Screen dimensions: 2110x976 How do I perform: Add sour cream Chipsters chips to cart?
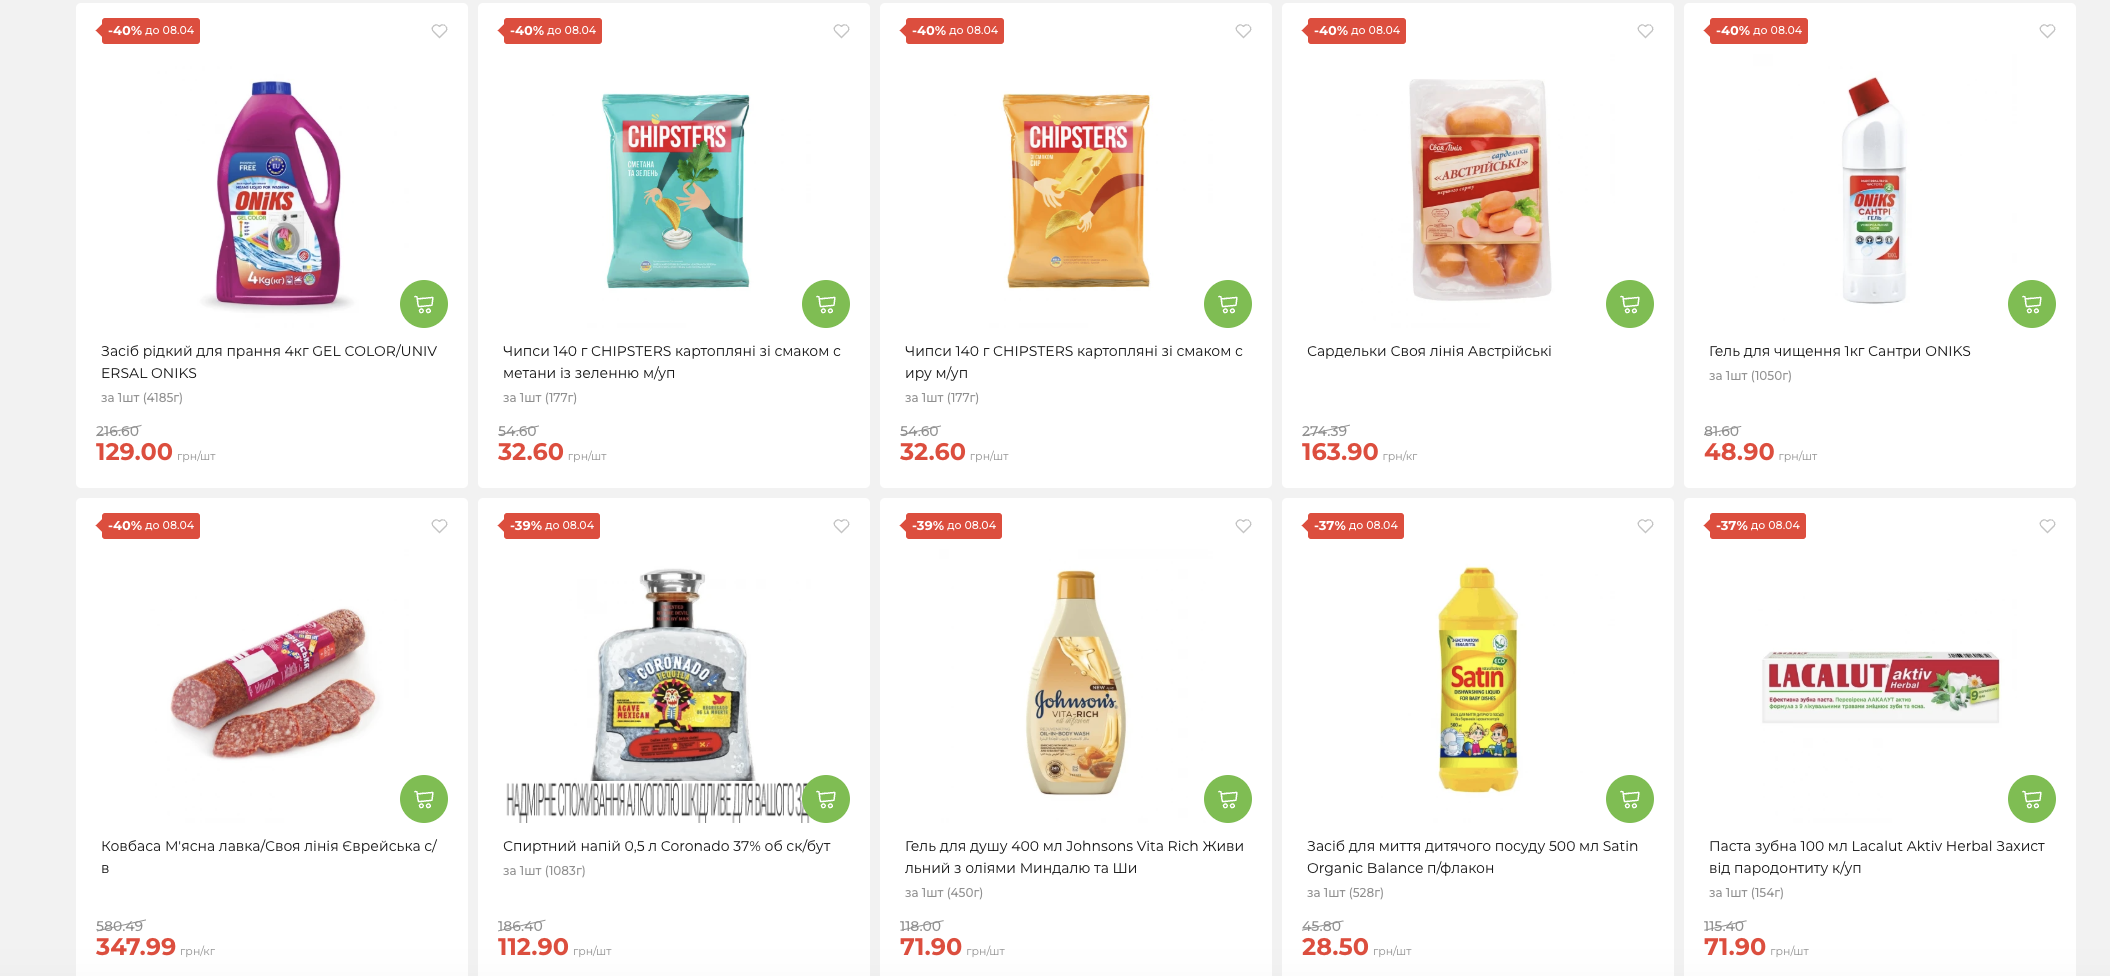coord(826,304)
